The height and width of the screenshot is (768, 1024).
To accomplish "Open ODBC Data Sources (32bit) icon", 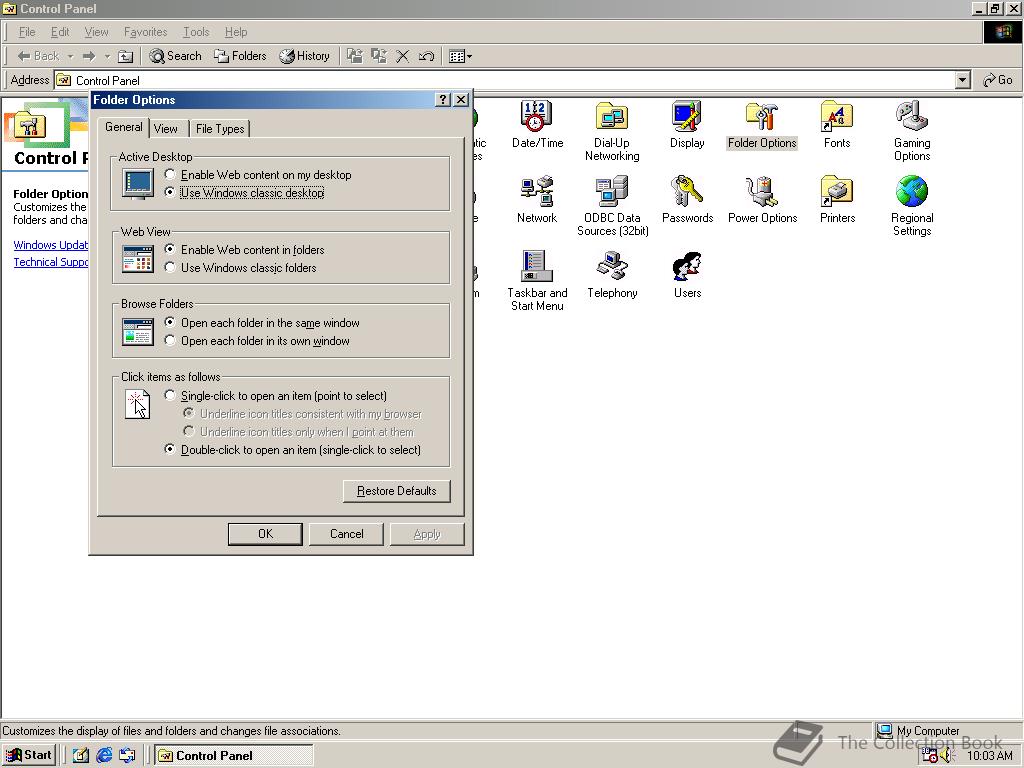I will coord(612,206).
